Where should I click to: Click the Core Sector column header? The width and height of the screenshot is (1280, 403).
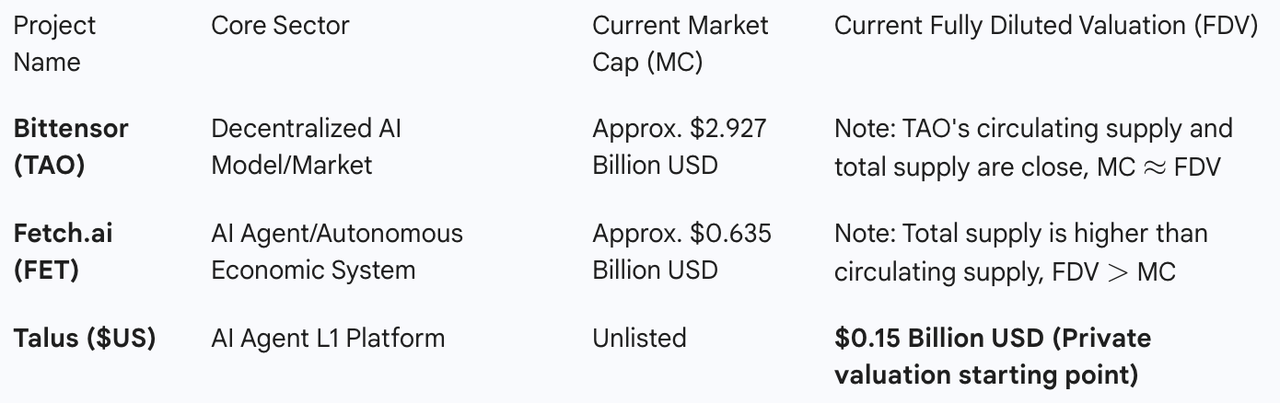pyautogui.click(x=280, y=26)
